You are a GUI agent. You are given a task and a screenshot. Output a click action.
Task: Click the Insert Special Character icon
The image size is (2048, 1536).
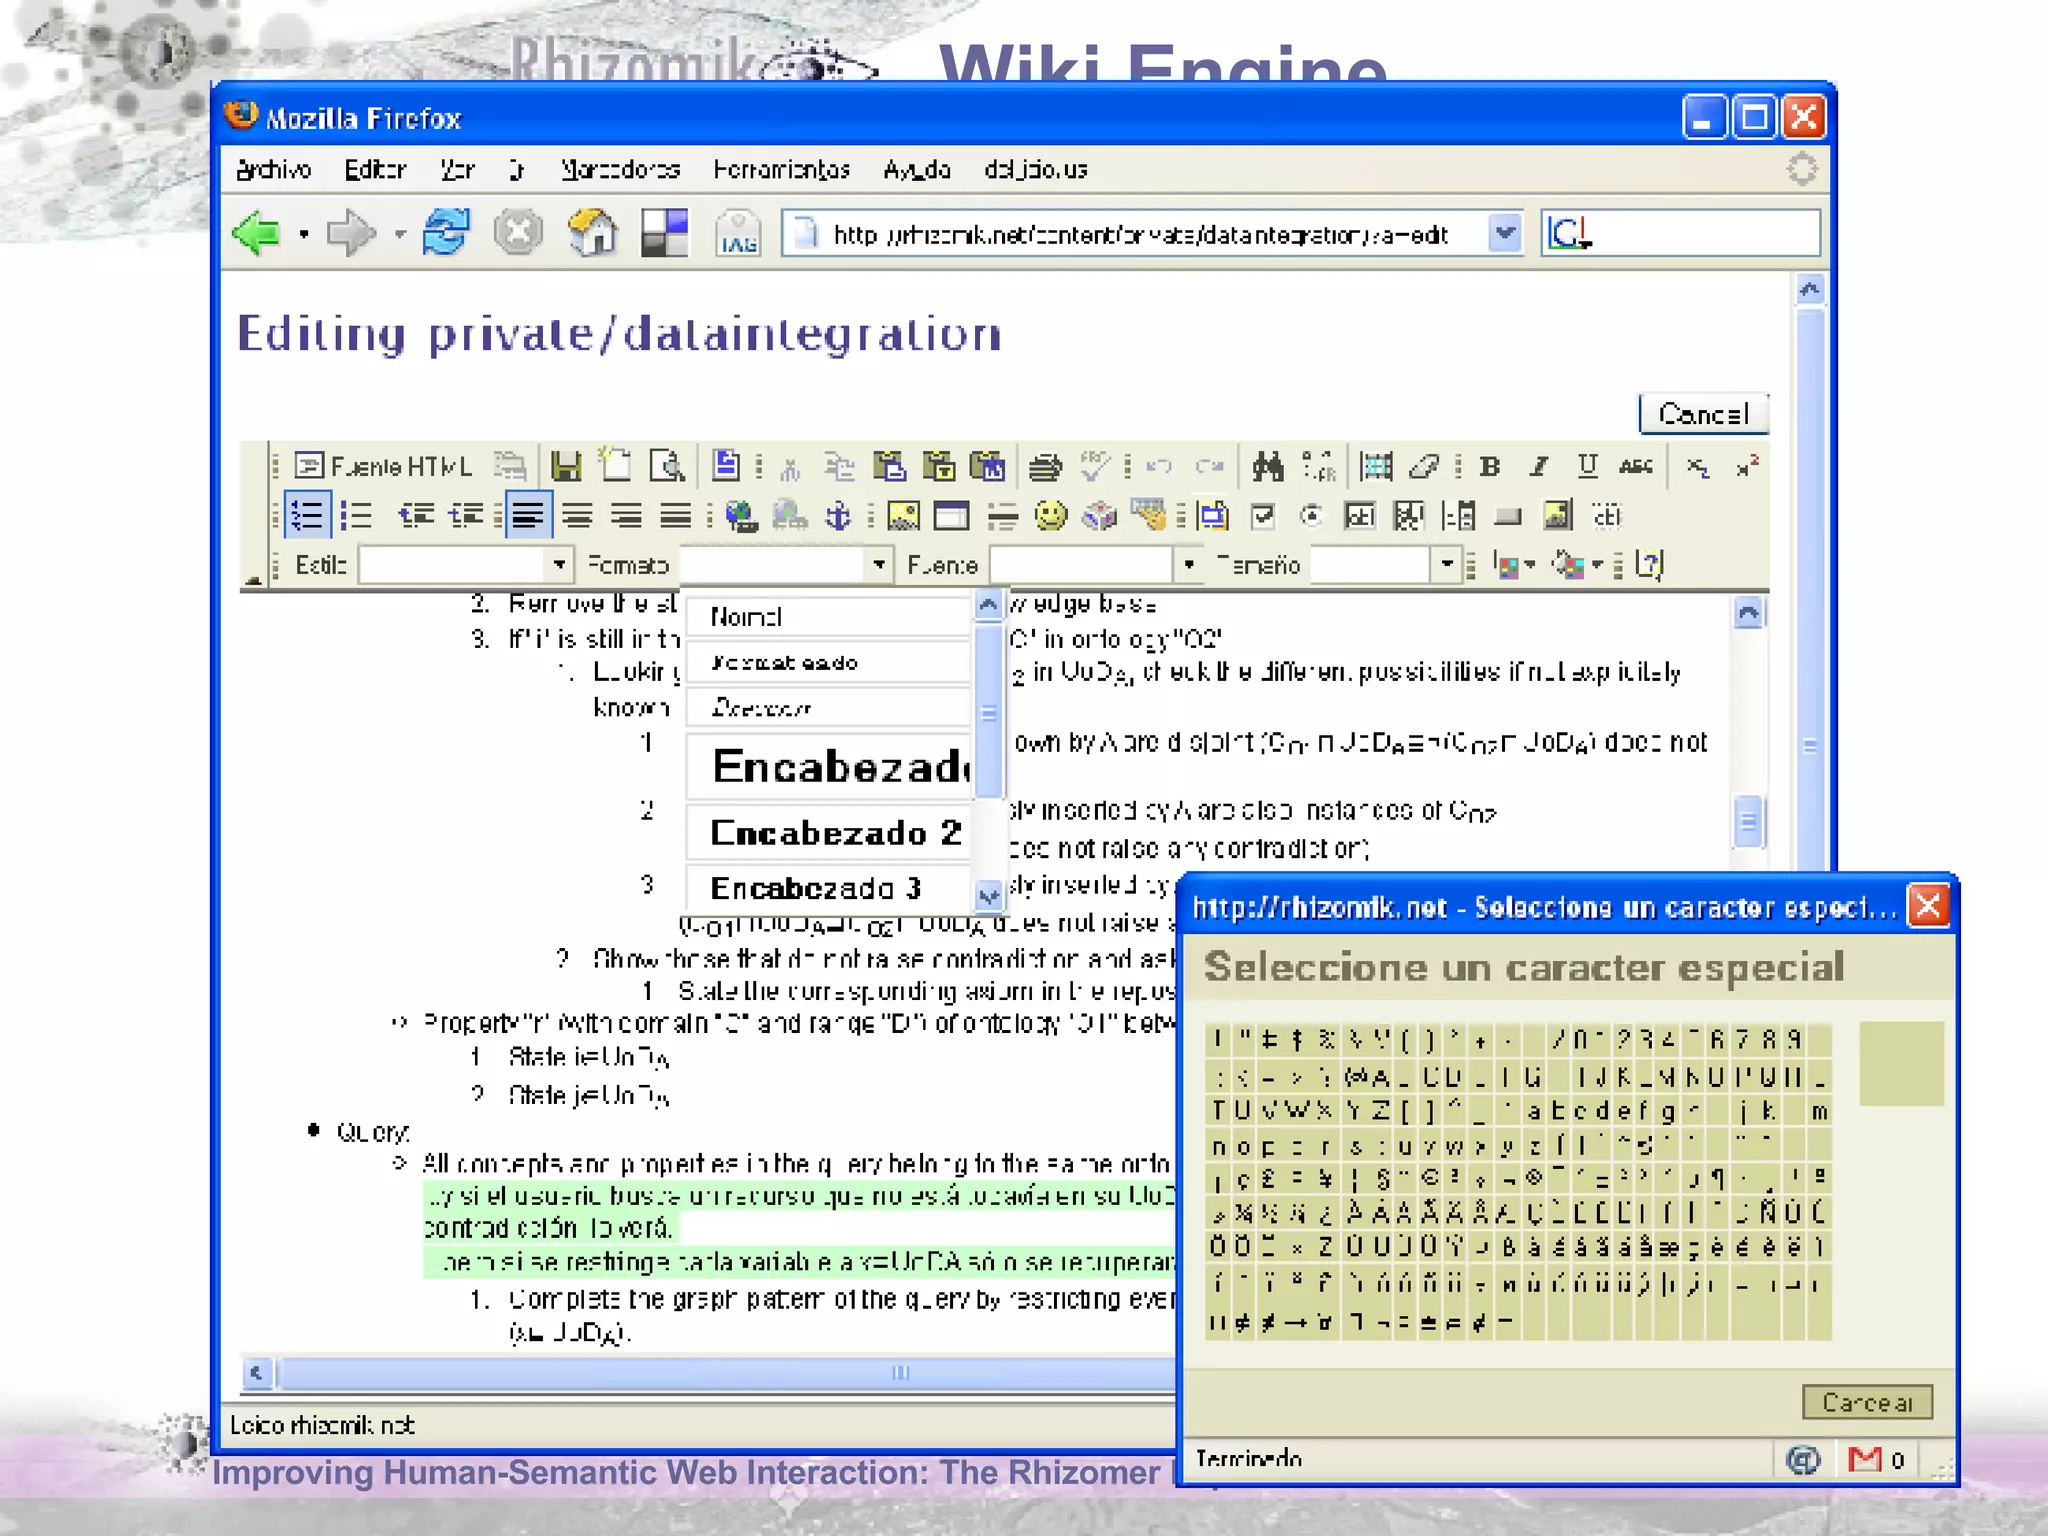1100,516
